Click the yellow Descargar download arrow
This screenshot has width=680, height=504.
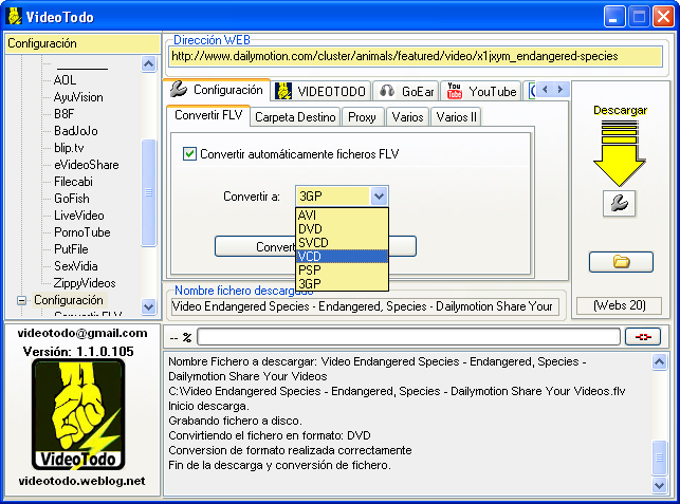(619, 153)
